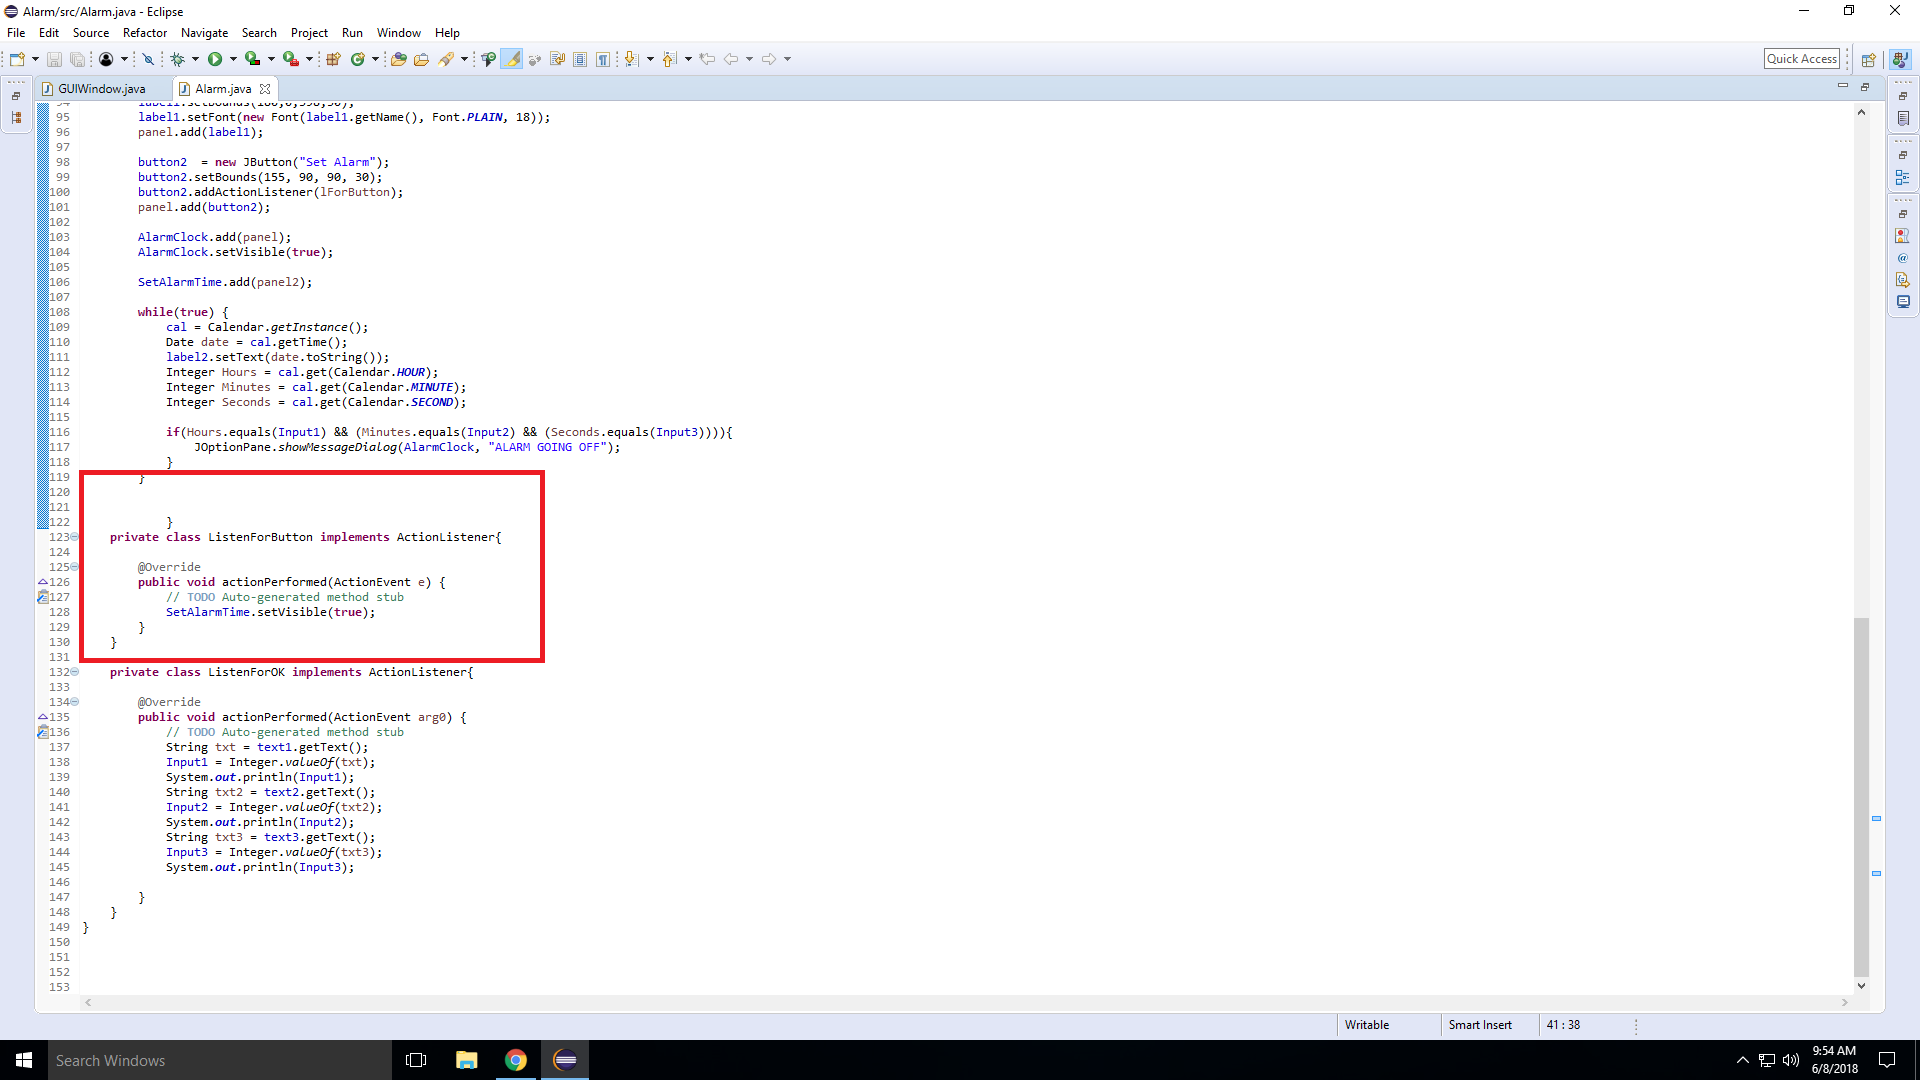Toggle Mark Occurrences highlighter button
Image resolution: width=1920 pixels, height=1080 pixels.
[512, 59]
